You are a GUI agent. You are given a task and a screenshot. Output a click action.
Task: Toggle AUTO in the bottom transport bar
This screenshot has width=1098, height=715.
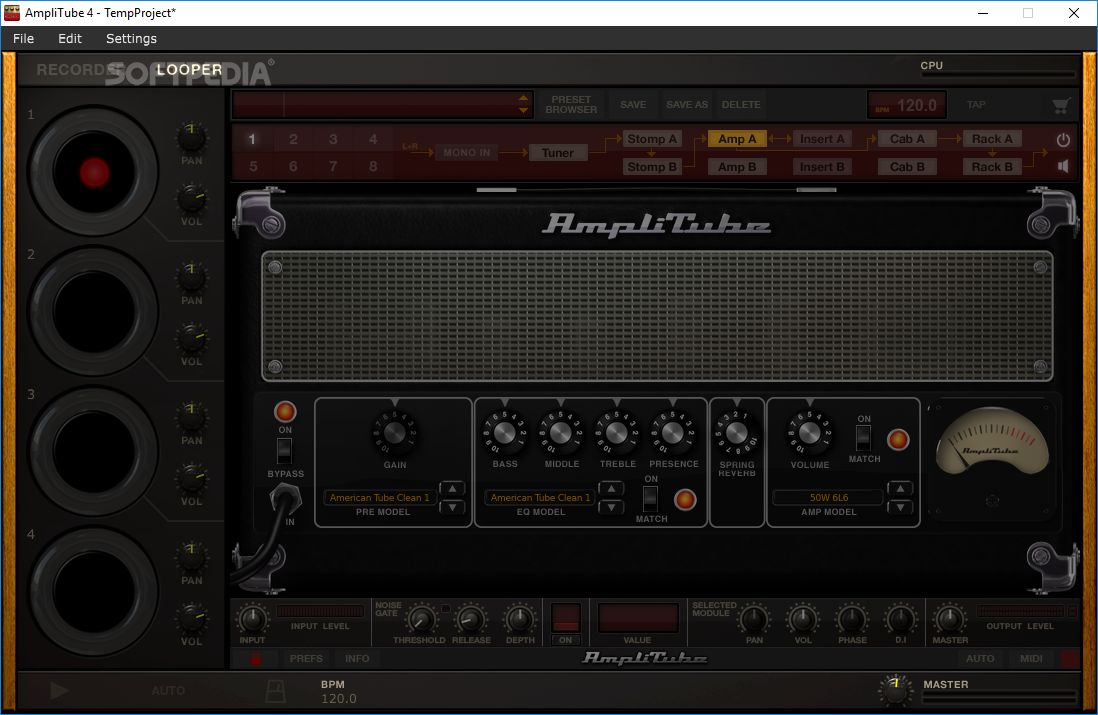(168, 690)
